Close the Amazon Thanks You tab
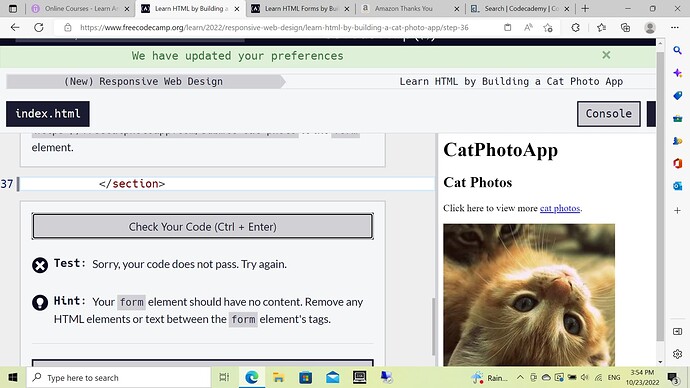This screenshot has height=388, width=690. click(456, 8)
